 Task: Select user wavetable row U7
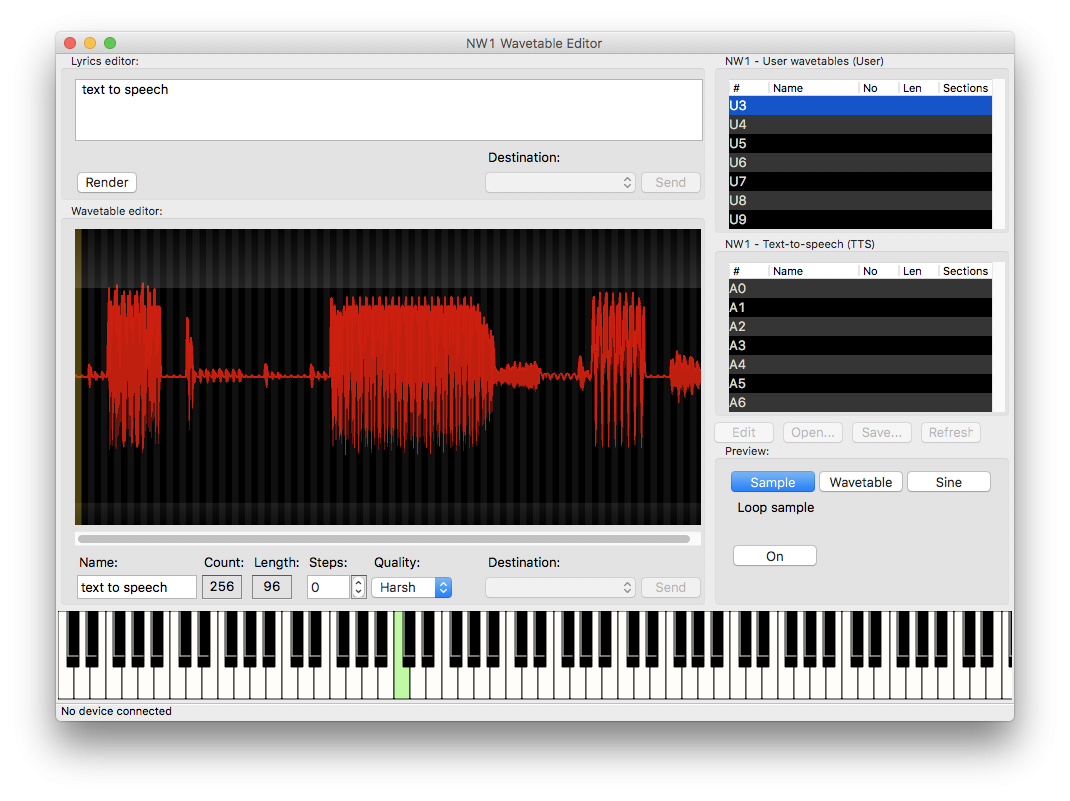pos(860,181)
